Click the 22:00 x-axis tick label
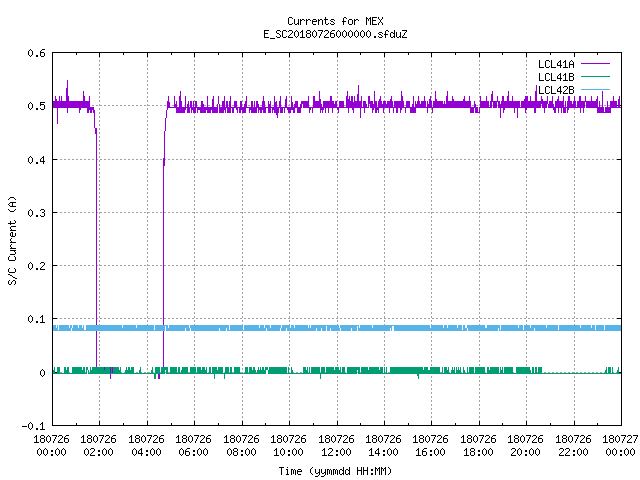640x480 pixels. (x=573, y=452)
